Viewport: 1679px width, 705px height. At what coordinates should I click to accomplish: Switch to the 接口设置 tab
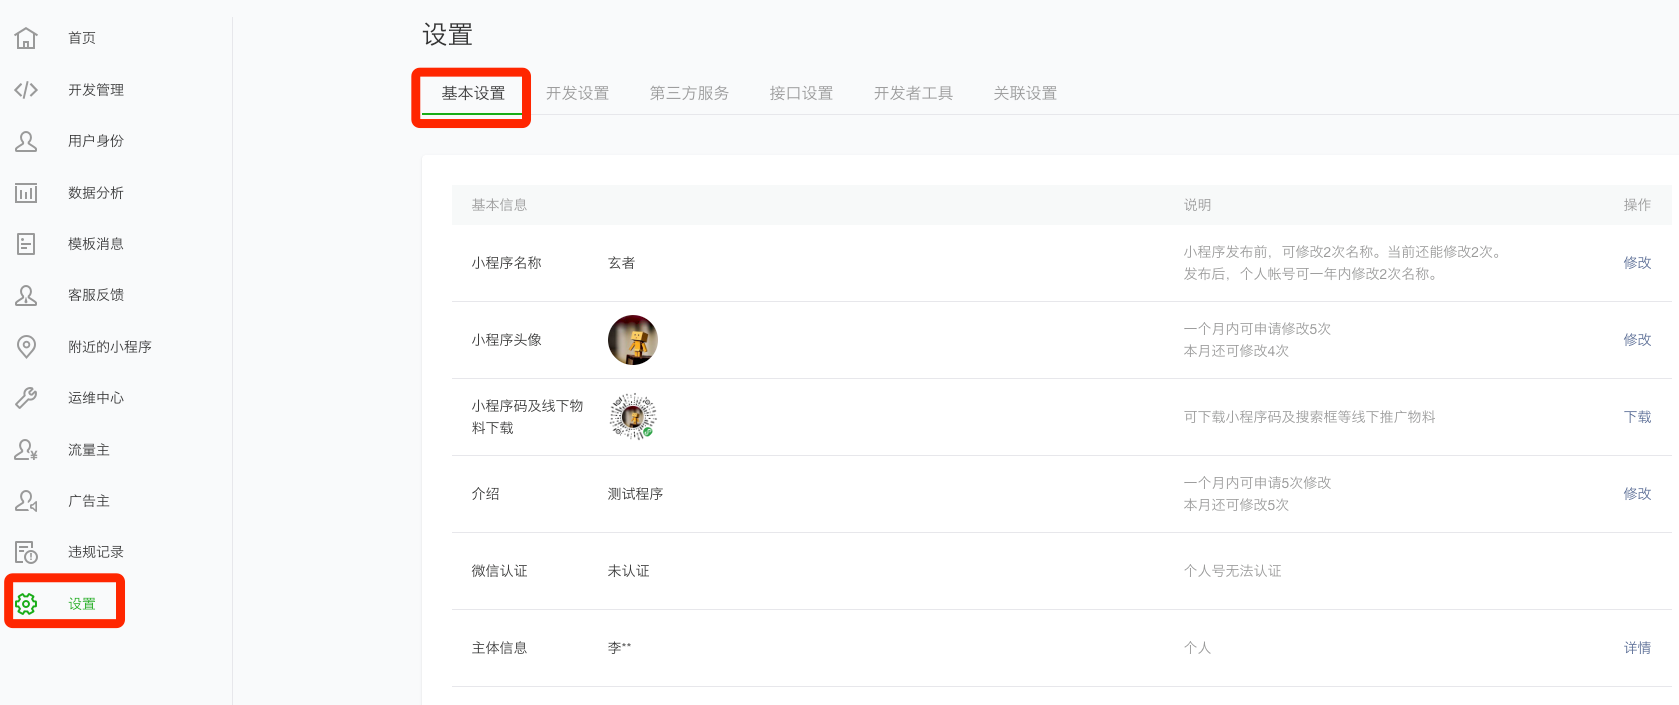tap(801, 93)
